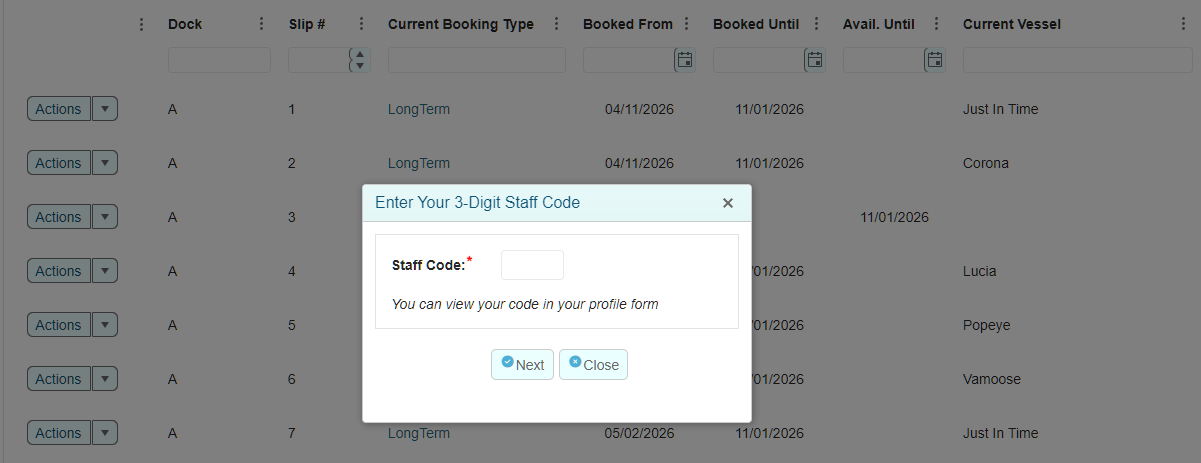Image resolution: width=1201 pixels, height=463 pixels.
Task: Open the Dock column options menu
Action: click(x=262, y=24)
